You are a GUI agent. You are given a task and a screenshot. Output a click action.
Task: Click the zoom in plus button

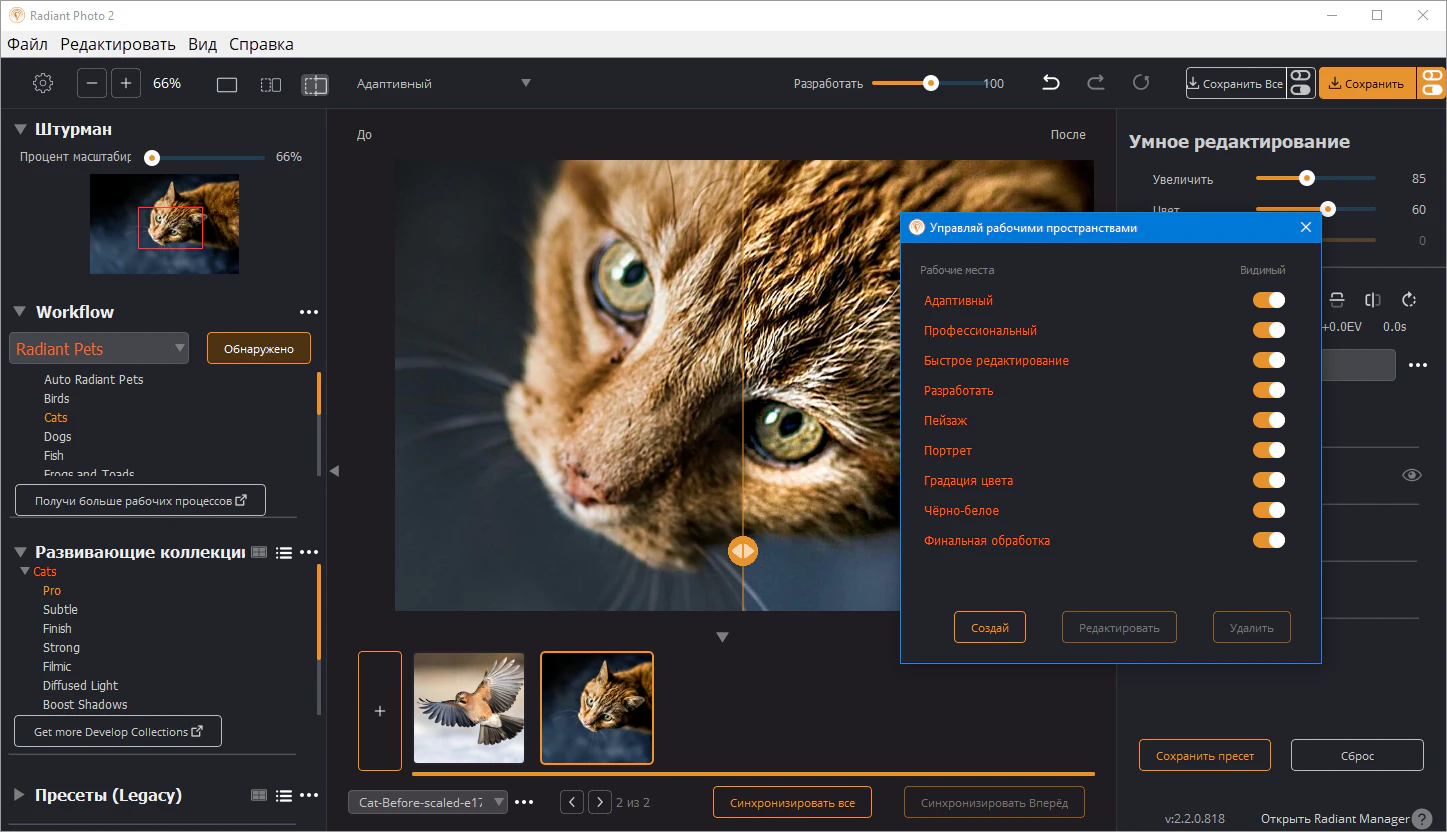tap(126, 83)
